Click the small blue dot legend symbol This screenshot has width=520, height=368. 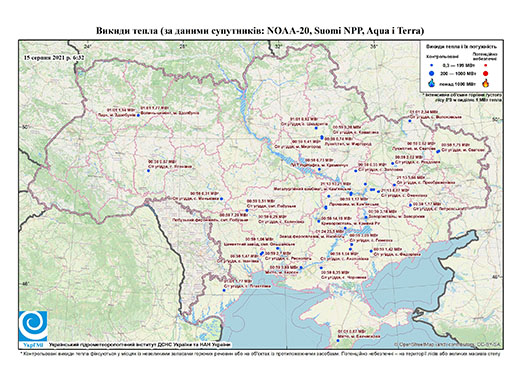pyautogui.click(x=432, y=65)
